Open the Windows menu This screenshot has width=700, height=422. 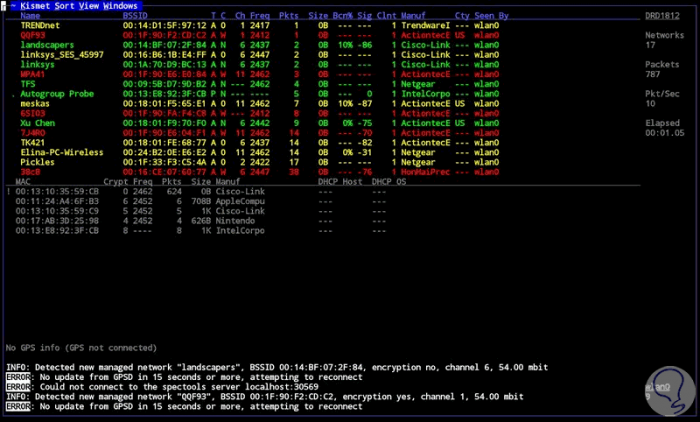pyautogui.click(x=121, y=6)
